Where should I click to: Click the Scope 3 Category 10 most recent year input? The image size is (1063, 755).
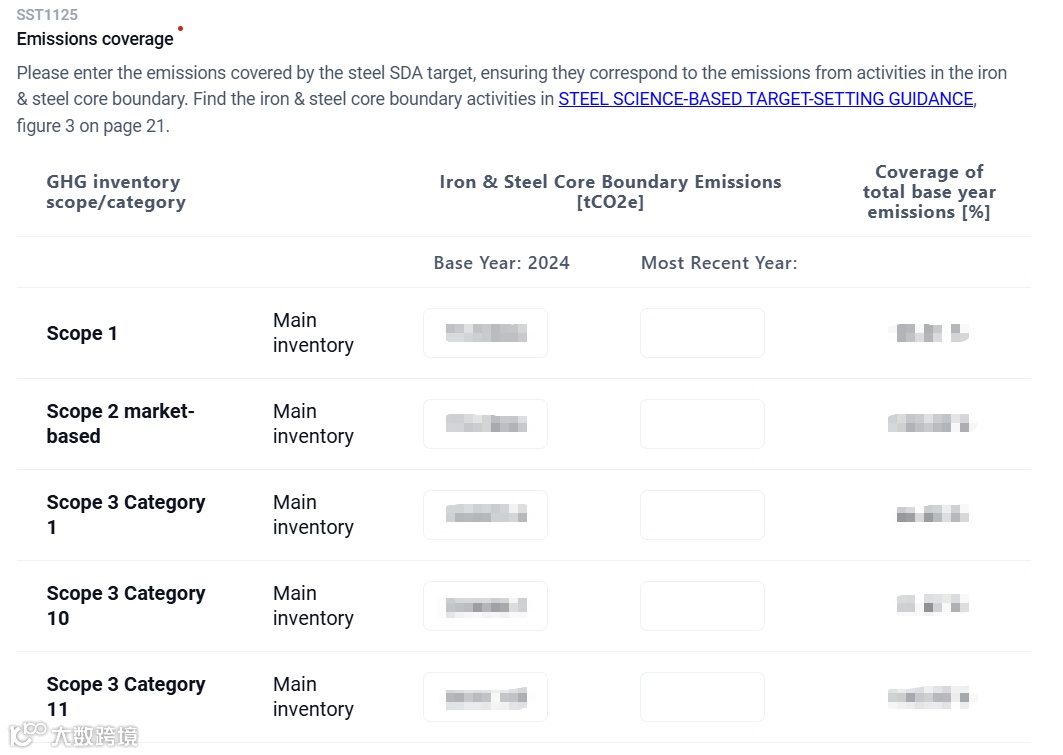[702, 606]
